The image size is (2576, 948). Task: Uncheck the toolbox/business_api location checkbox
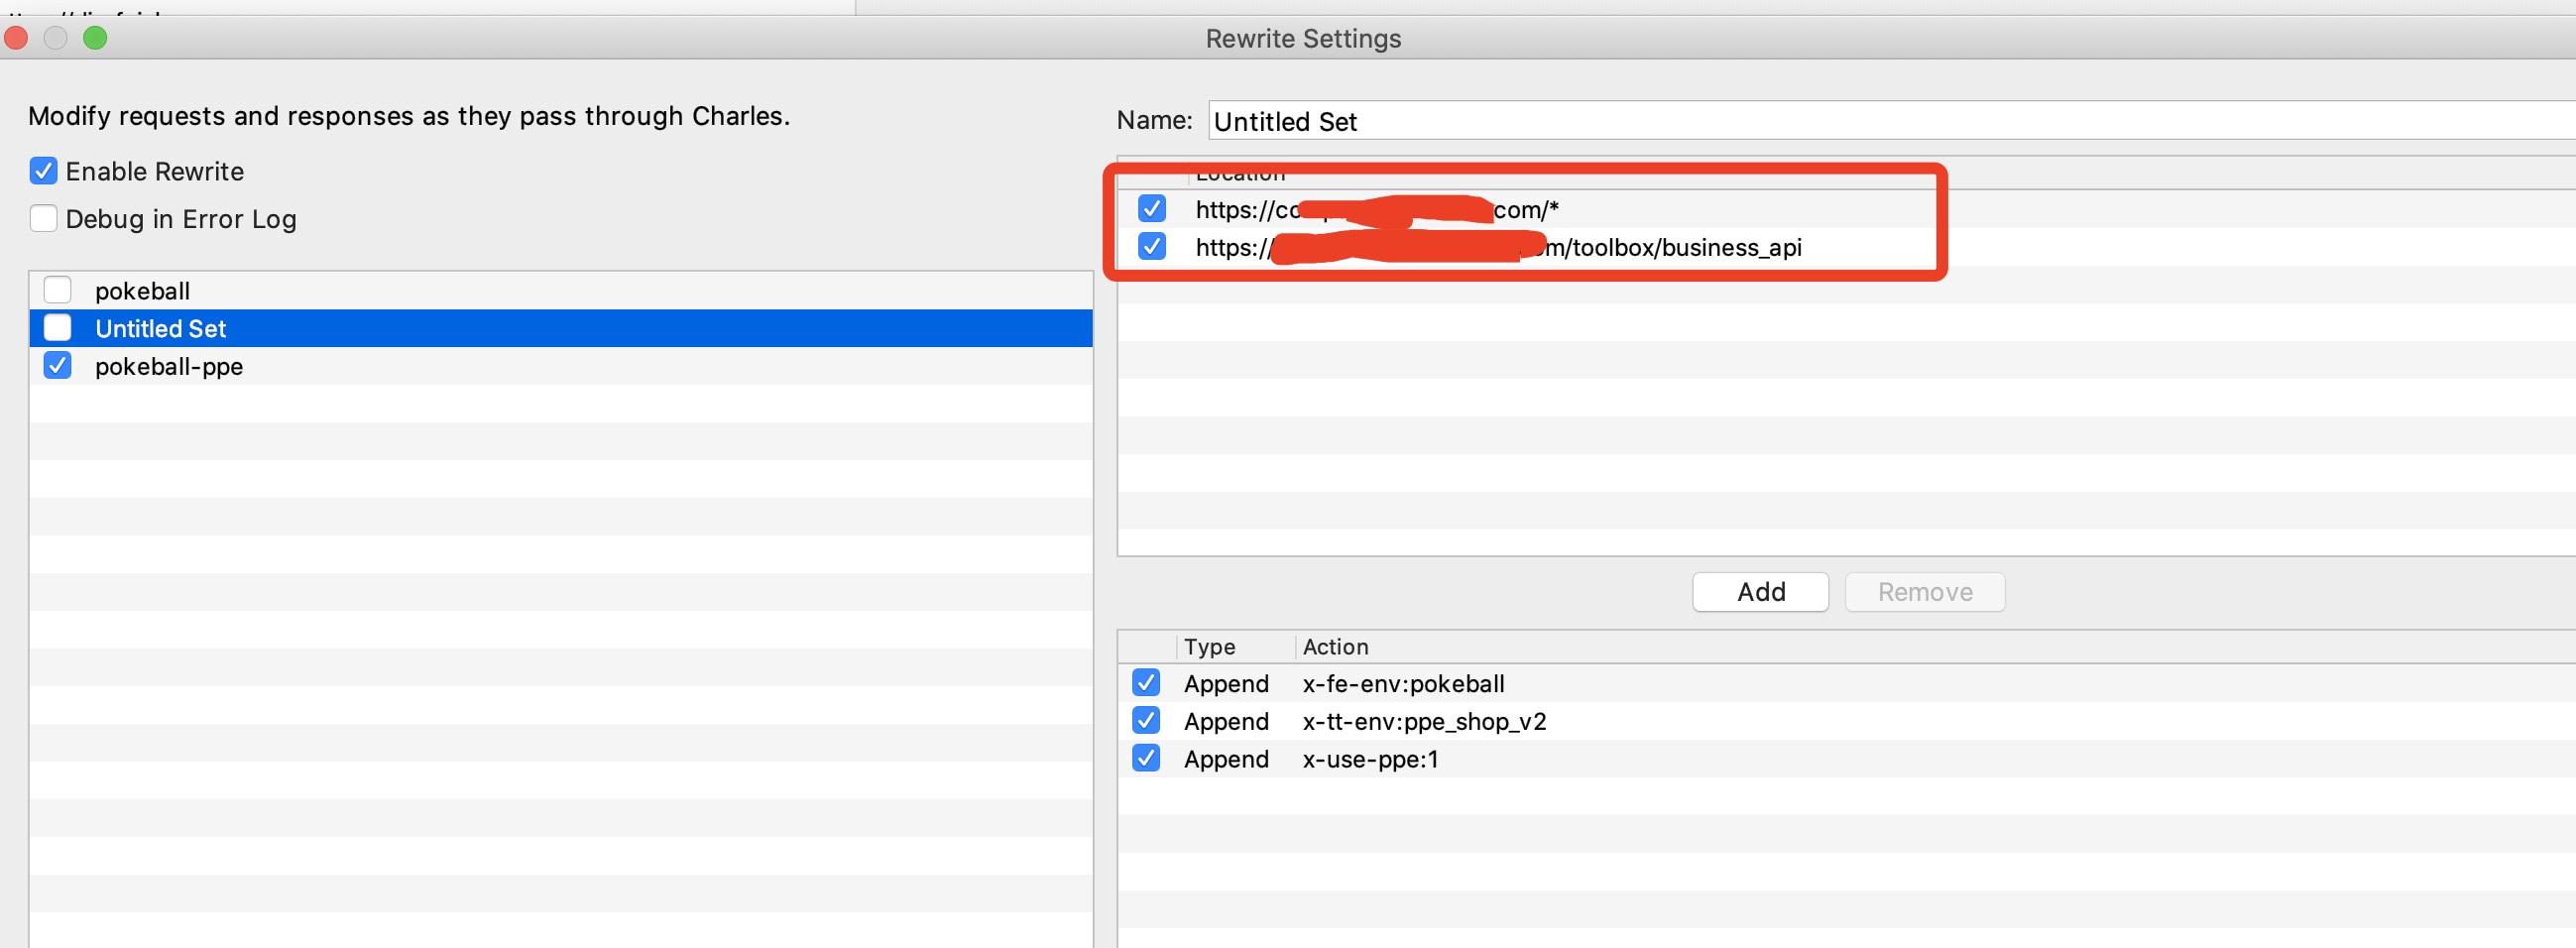coord(1152,246)
